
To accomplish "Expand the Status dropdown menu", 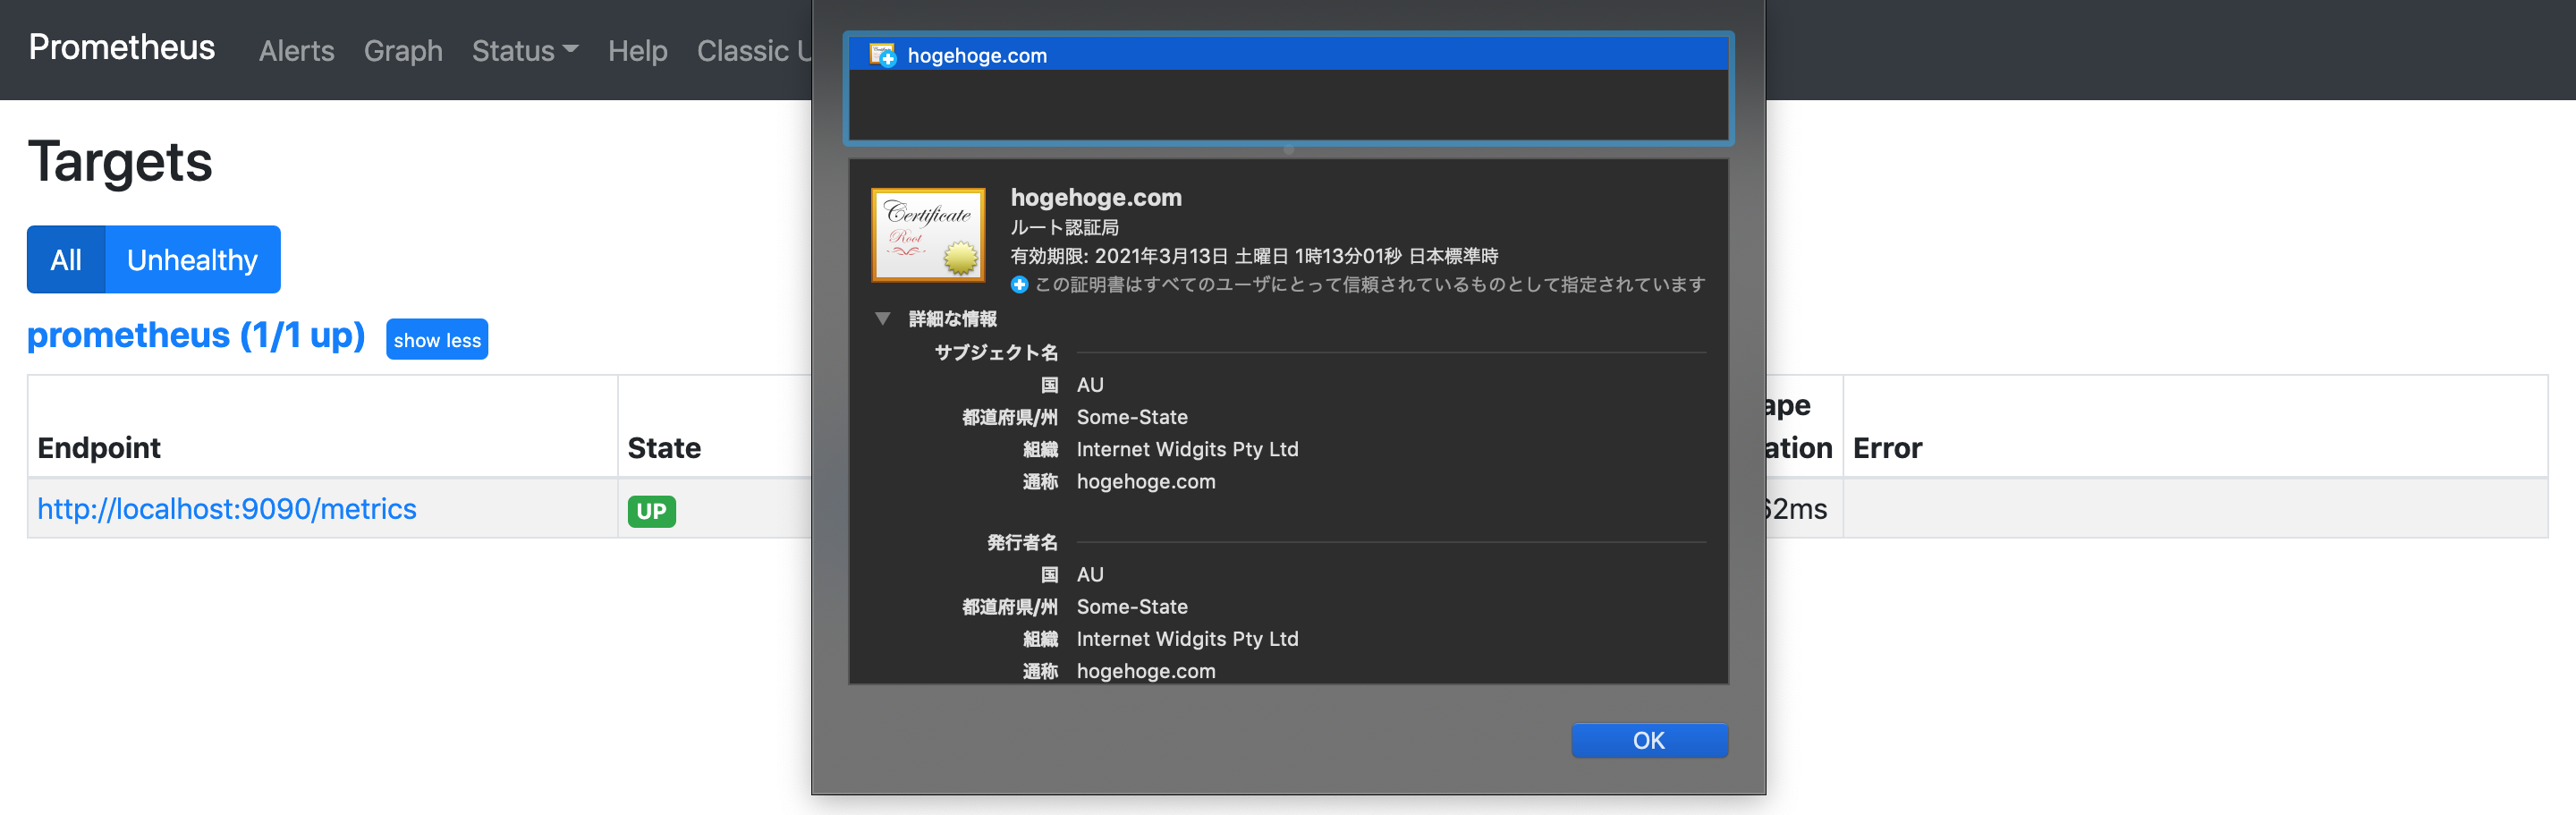I will (x=525, y=51).
